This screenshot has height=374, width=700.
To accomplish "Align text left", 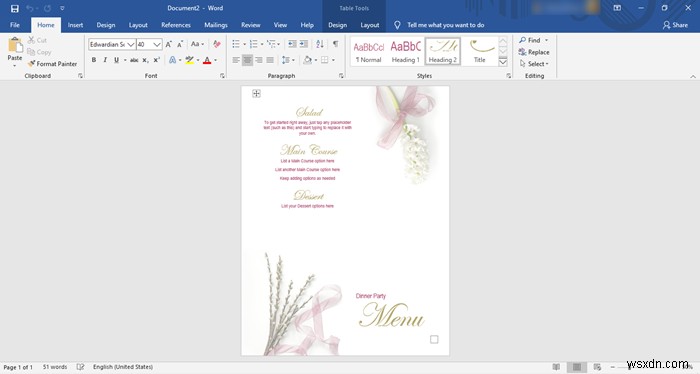I will pos(236,60).
